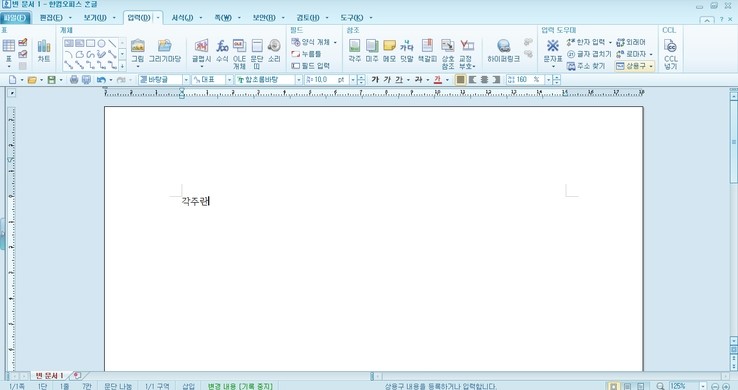Insert 상호 참조 cross reference
Image resolution: width=738 pixels, height=390 pixels.
pyautogui.click(x=448, y=54)
